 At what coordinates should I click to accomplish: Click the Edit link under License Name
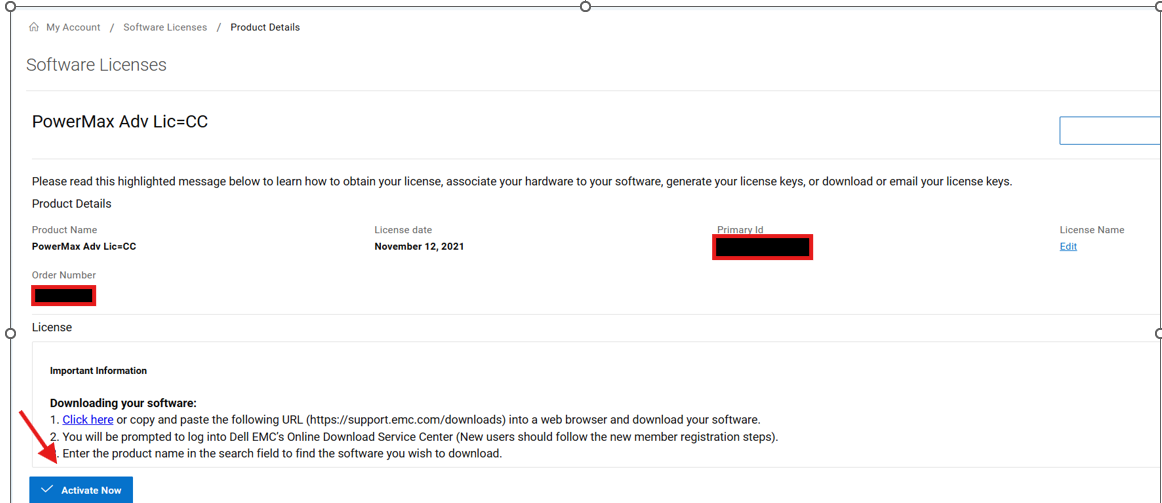pos(1068,246)
